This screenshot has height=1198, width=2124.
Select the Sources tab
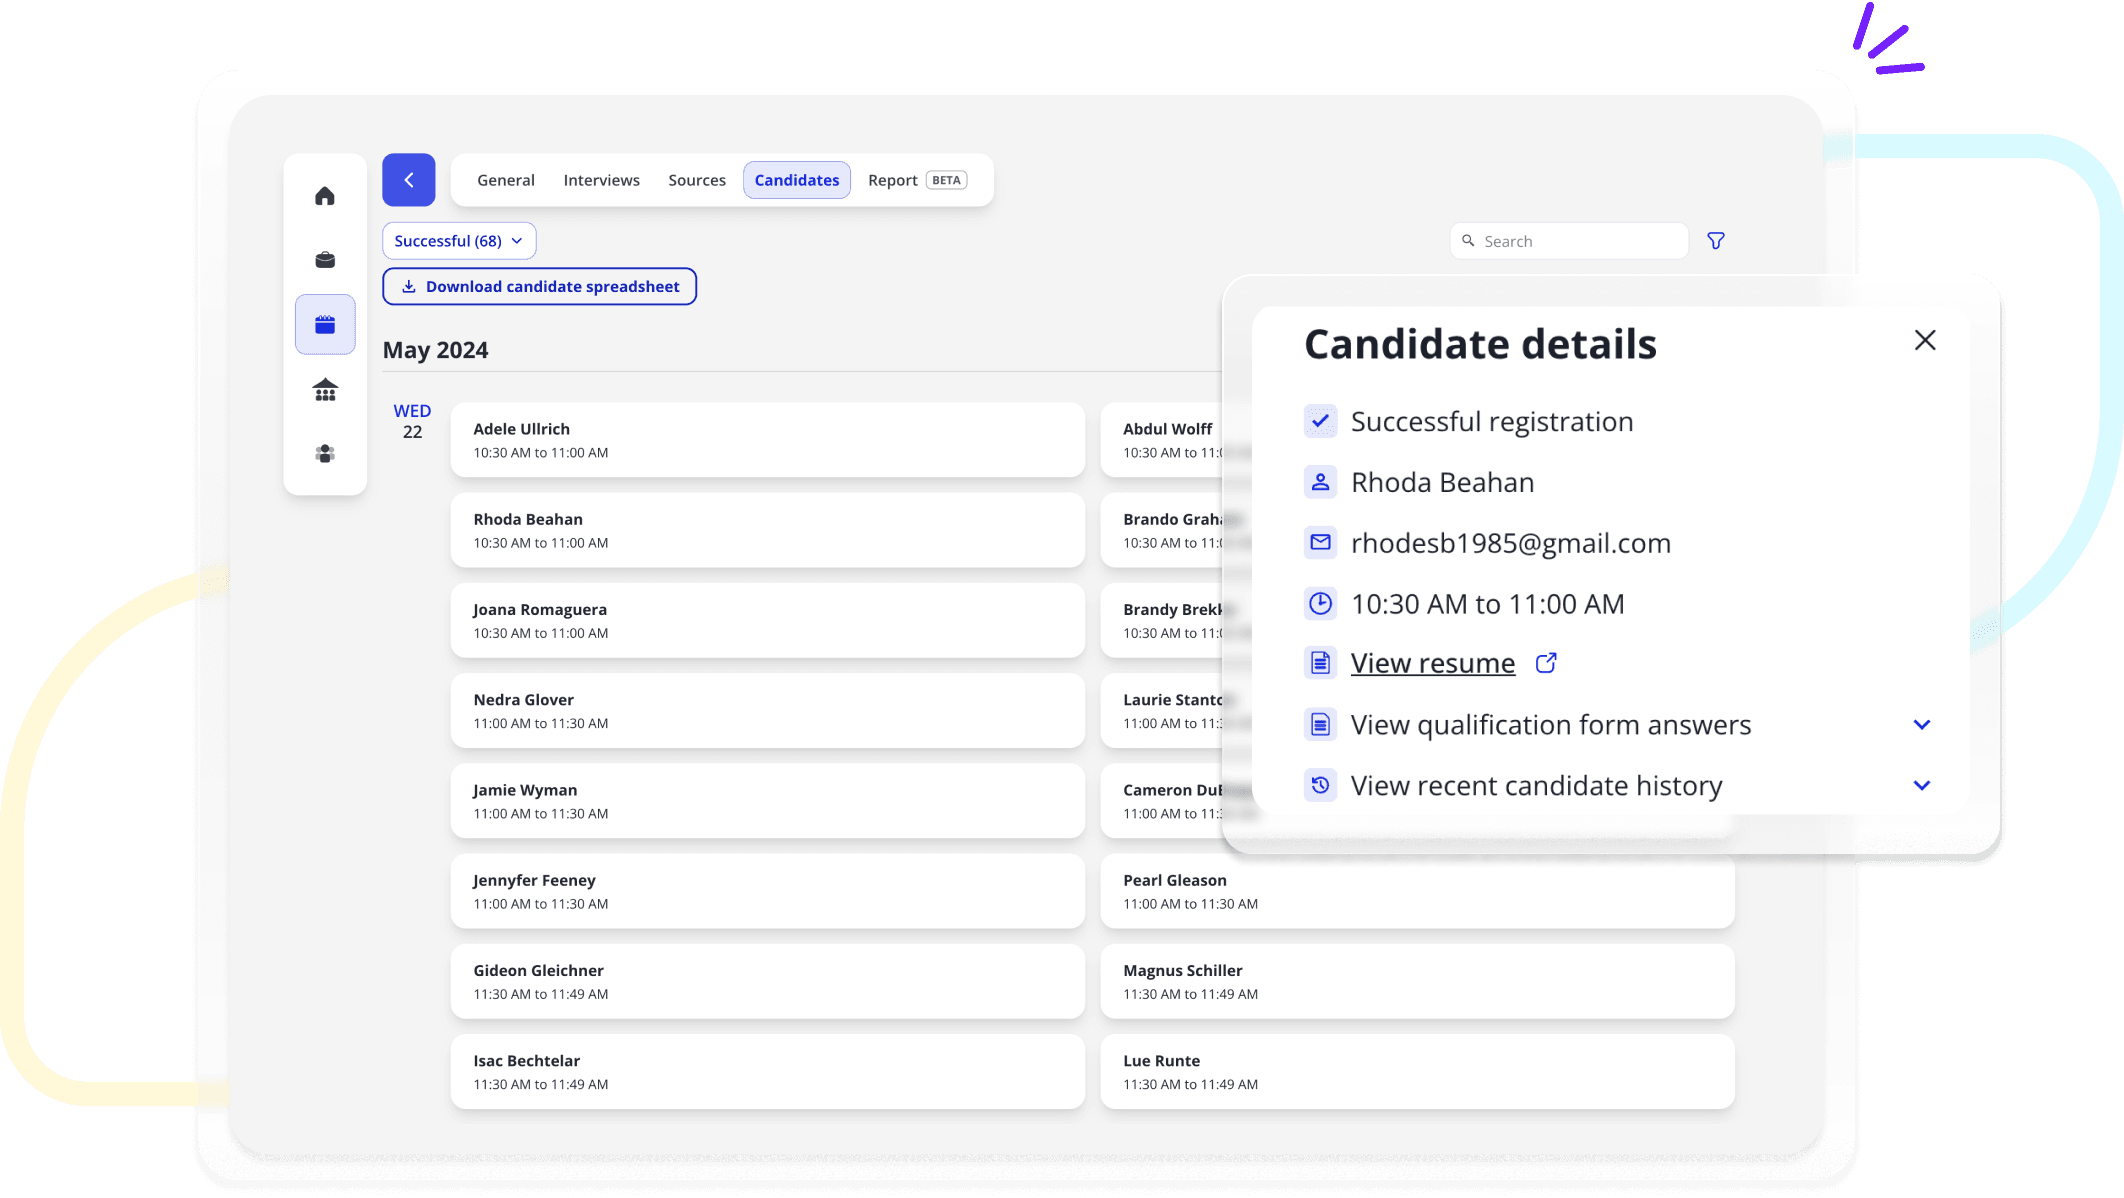point(694,178)
